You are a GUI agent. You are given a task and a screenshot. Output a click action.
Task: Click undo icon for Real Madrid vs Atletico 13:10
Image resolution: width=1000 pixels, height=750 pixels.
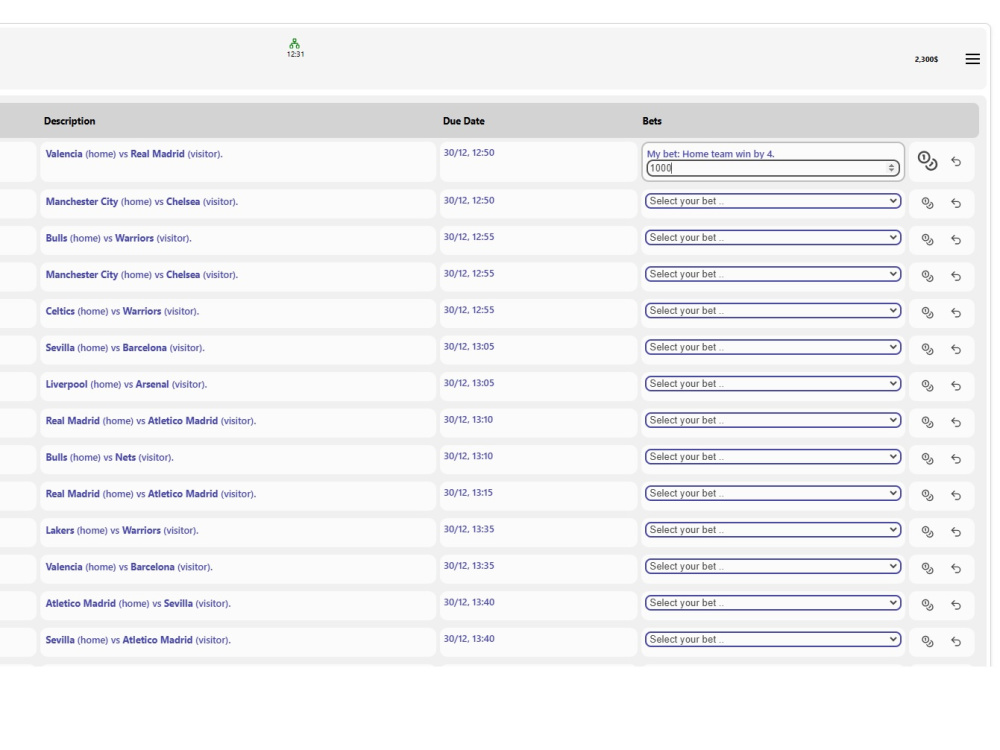[x=955, y=422]
